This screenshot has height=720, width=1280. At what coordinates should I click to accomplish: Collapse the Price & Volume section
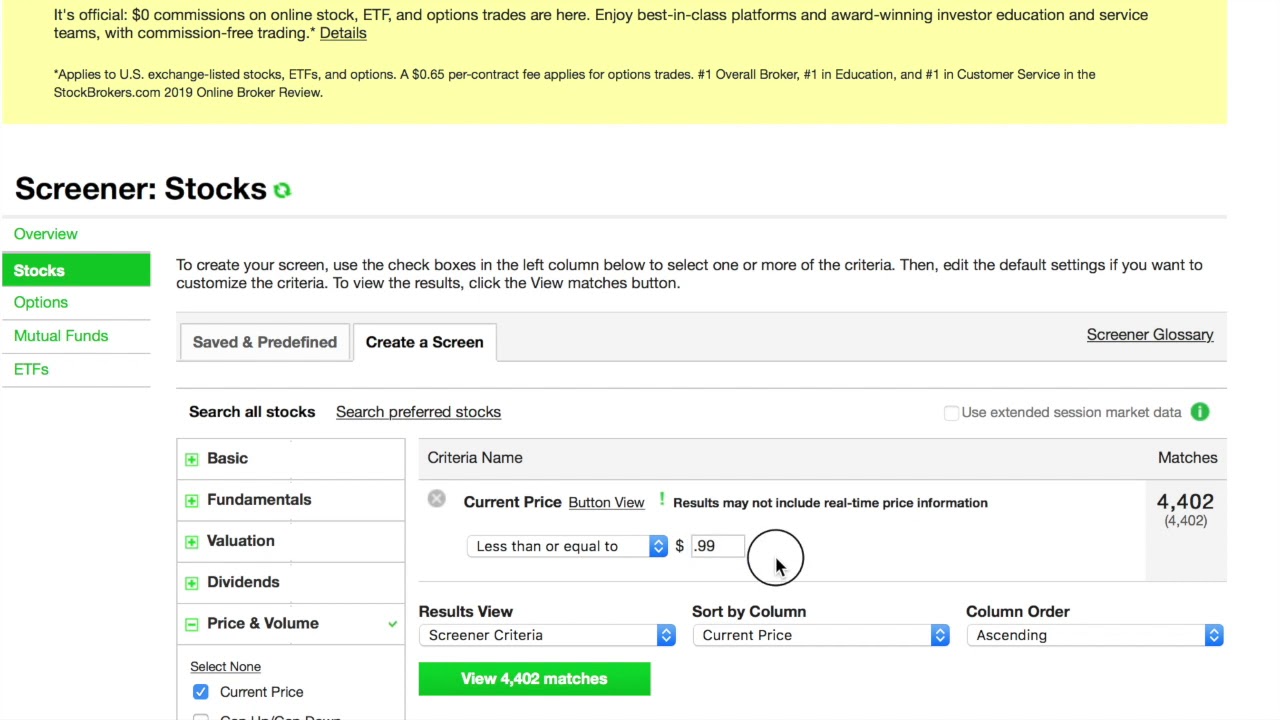pyautogui.click(x=192, y=624)
